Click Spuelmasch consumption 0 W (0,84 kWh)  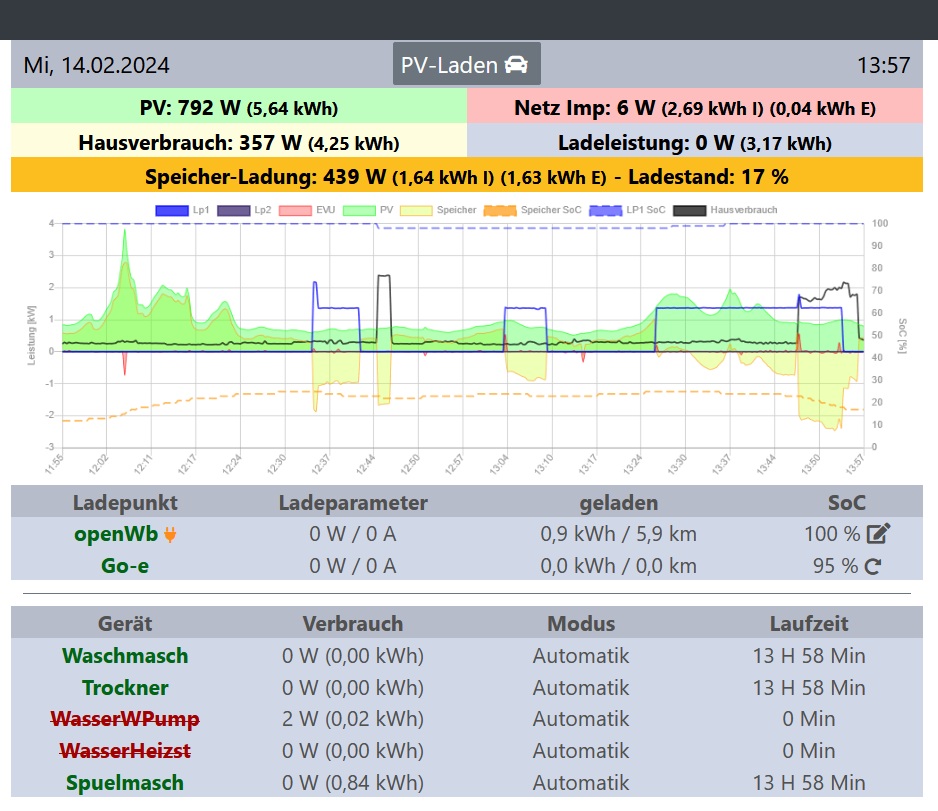(353, 783)
